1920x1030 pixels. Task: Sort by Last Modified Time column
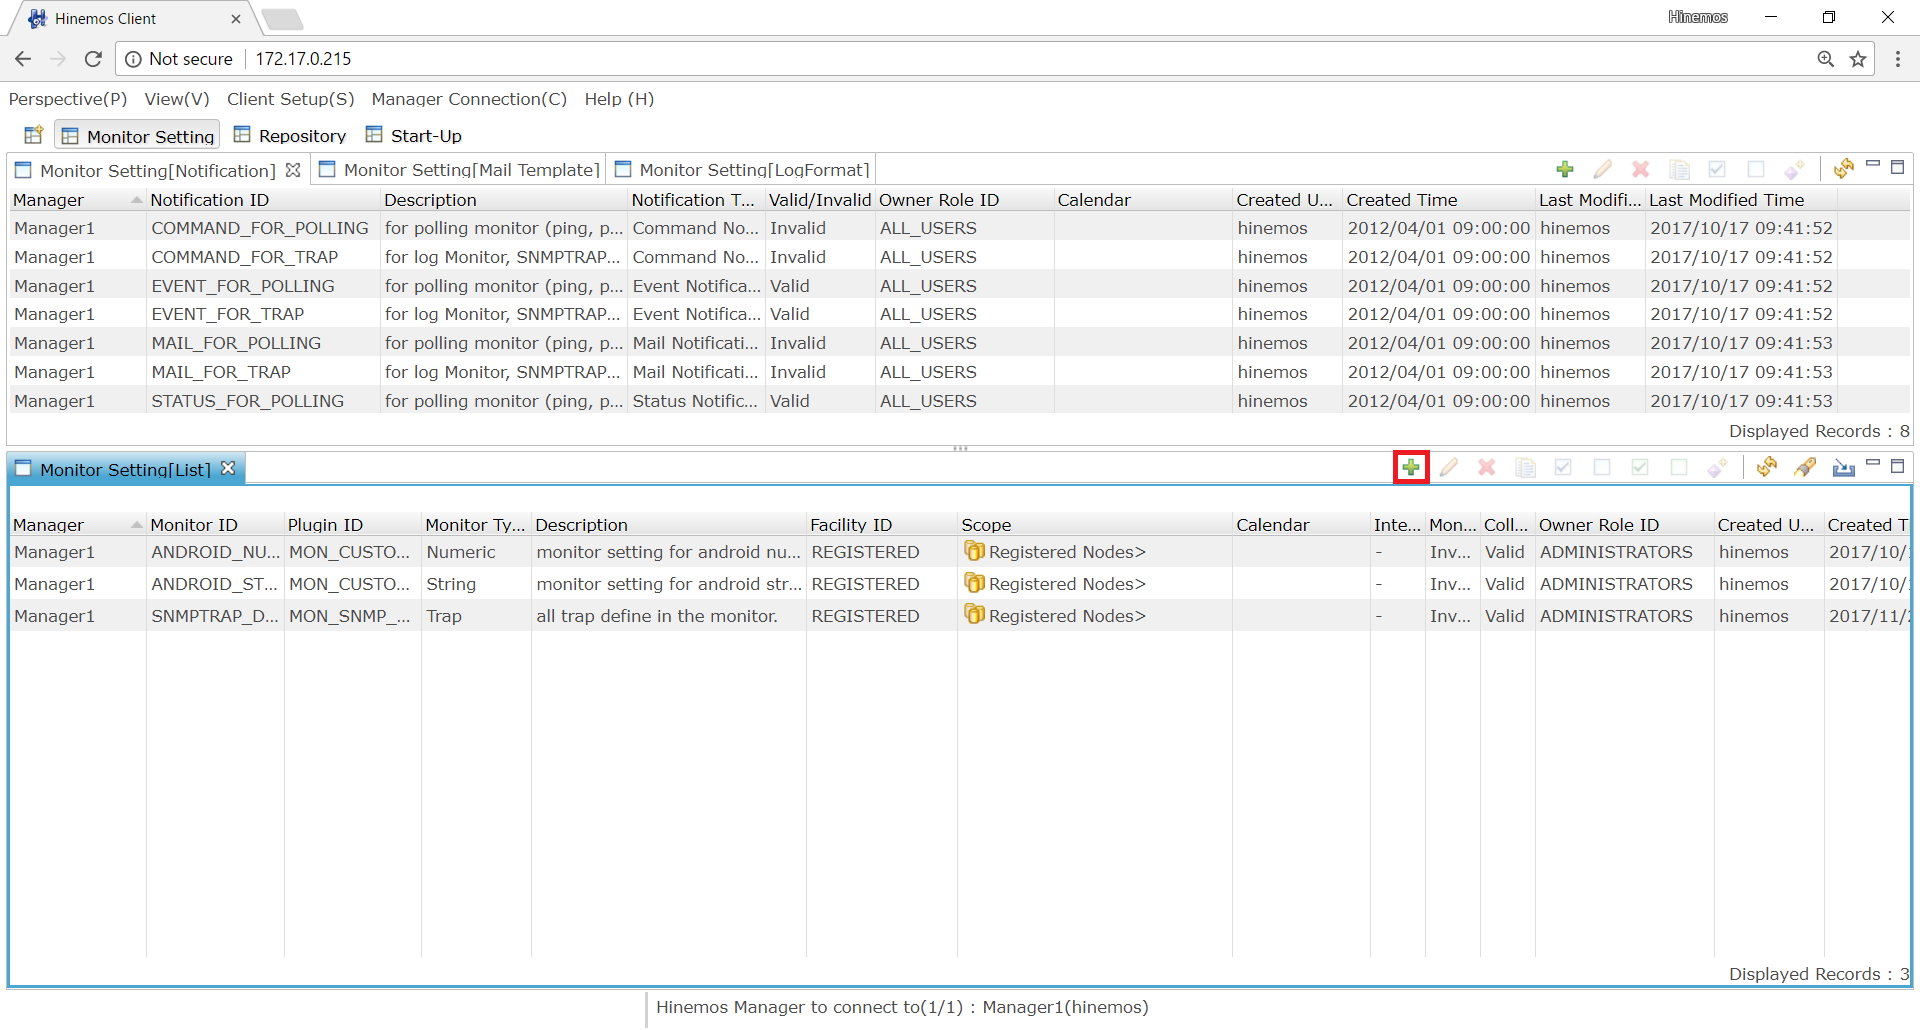(1740, 200)
